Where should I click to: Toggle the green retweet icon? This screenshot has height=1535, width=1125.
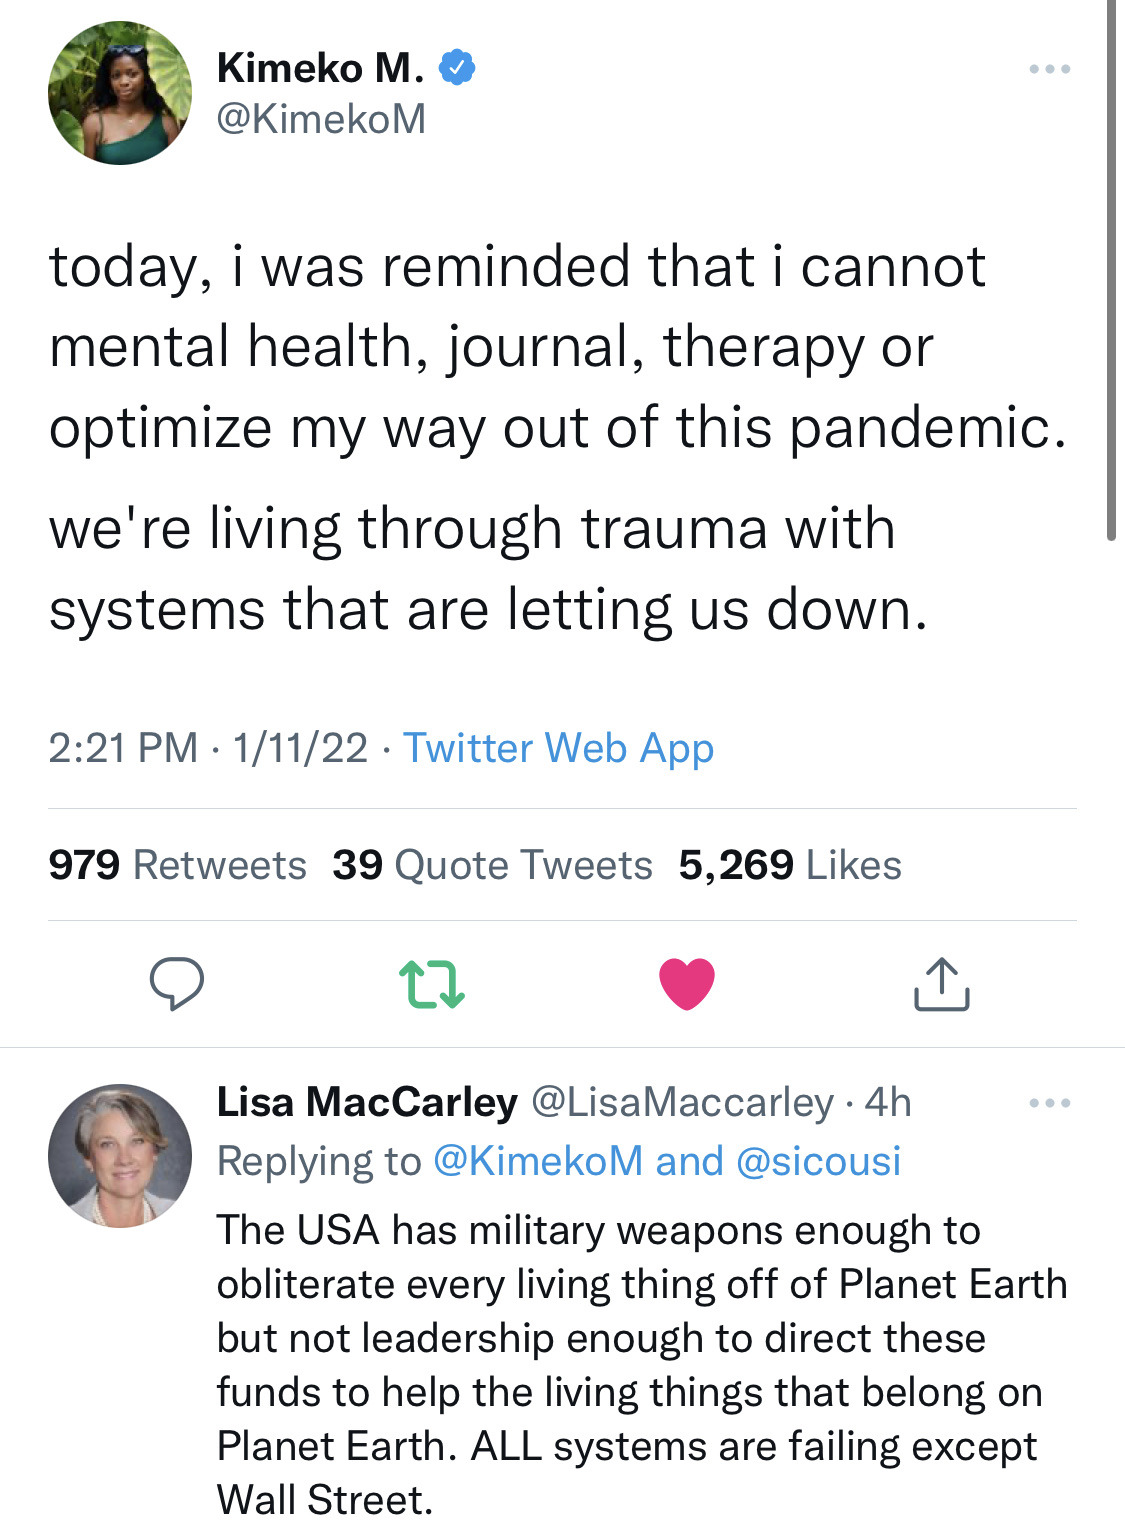[x=431, y=984]
